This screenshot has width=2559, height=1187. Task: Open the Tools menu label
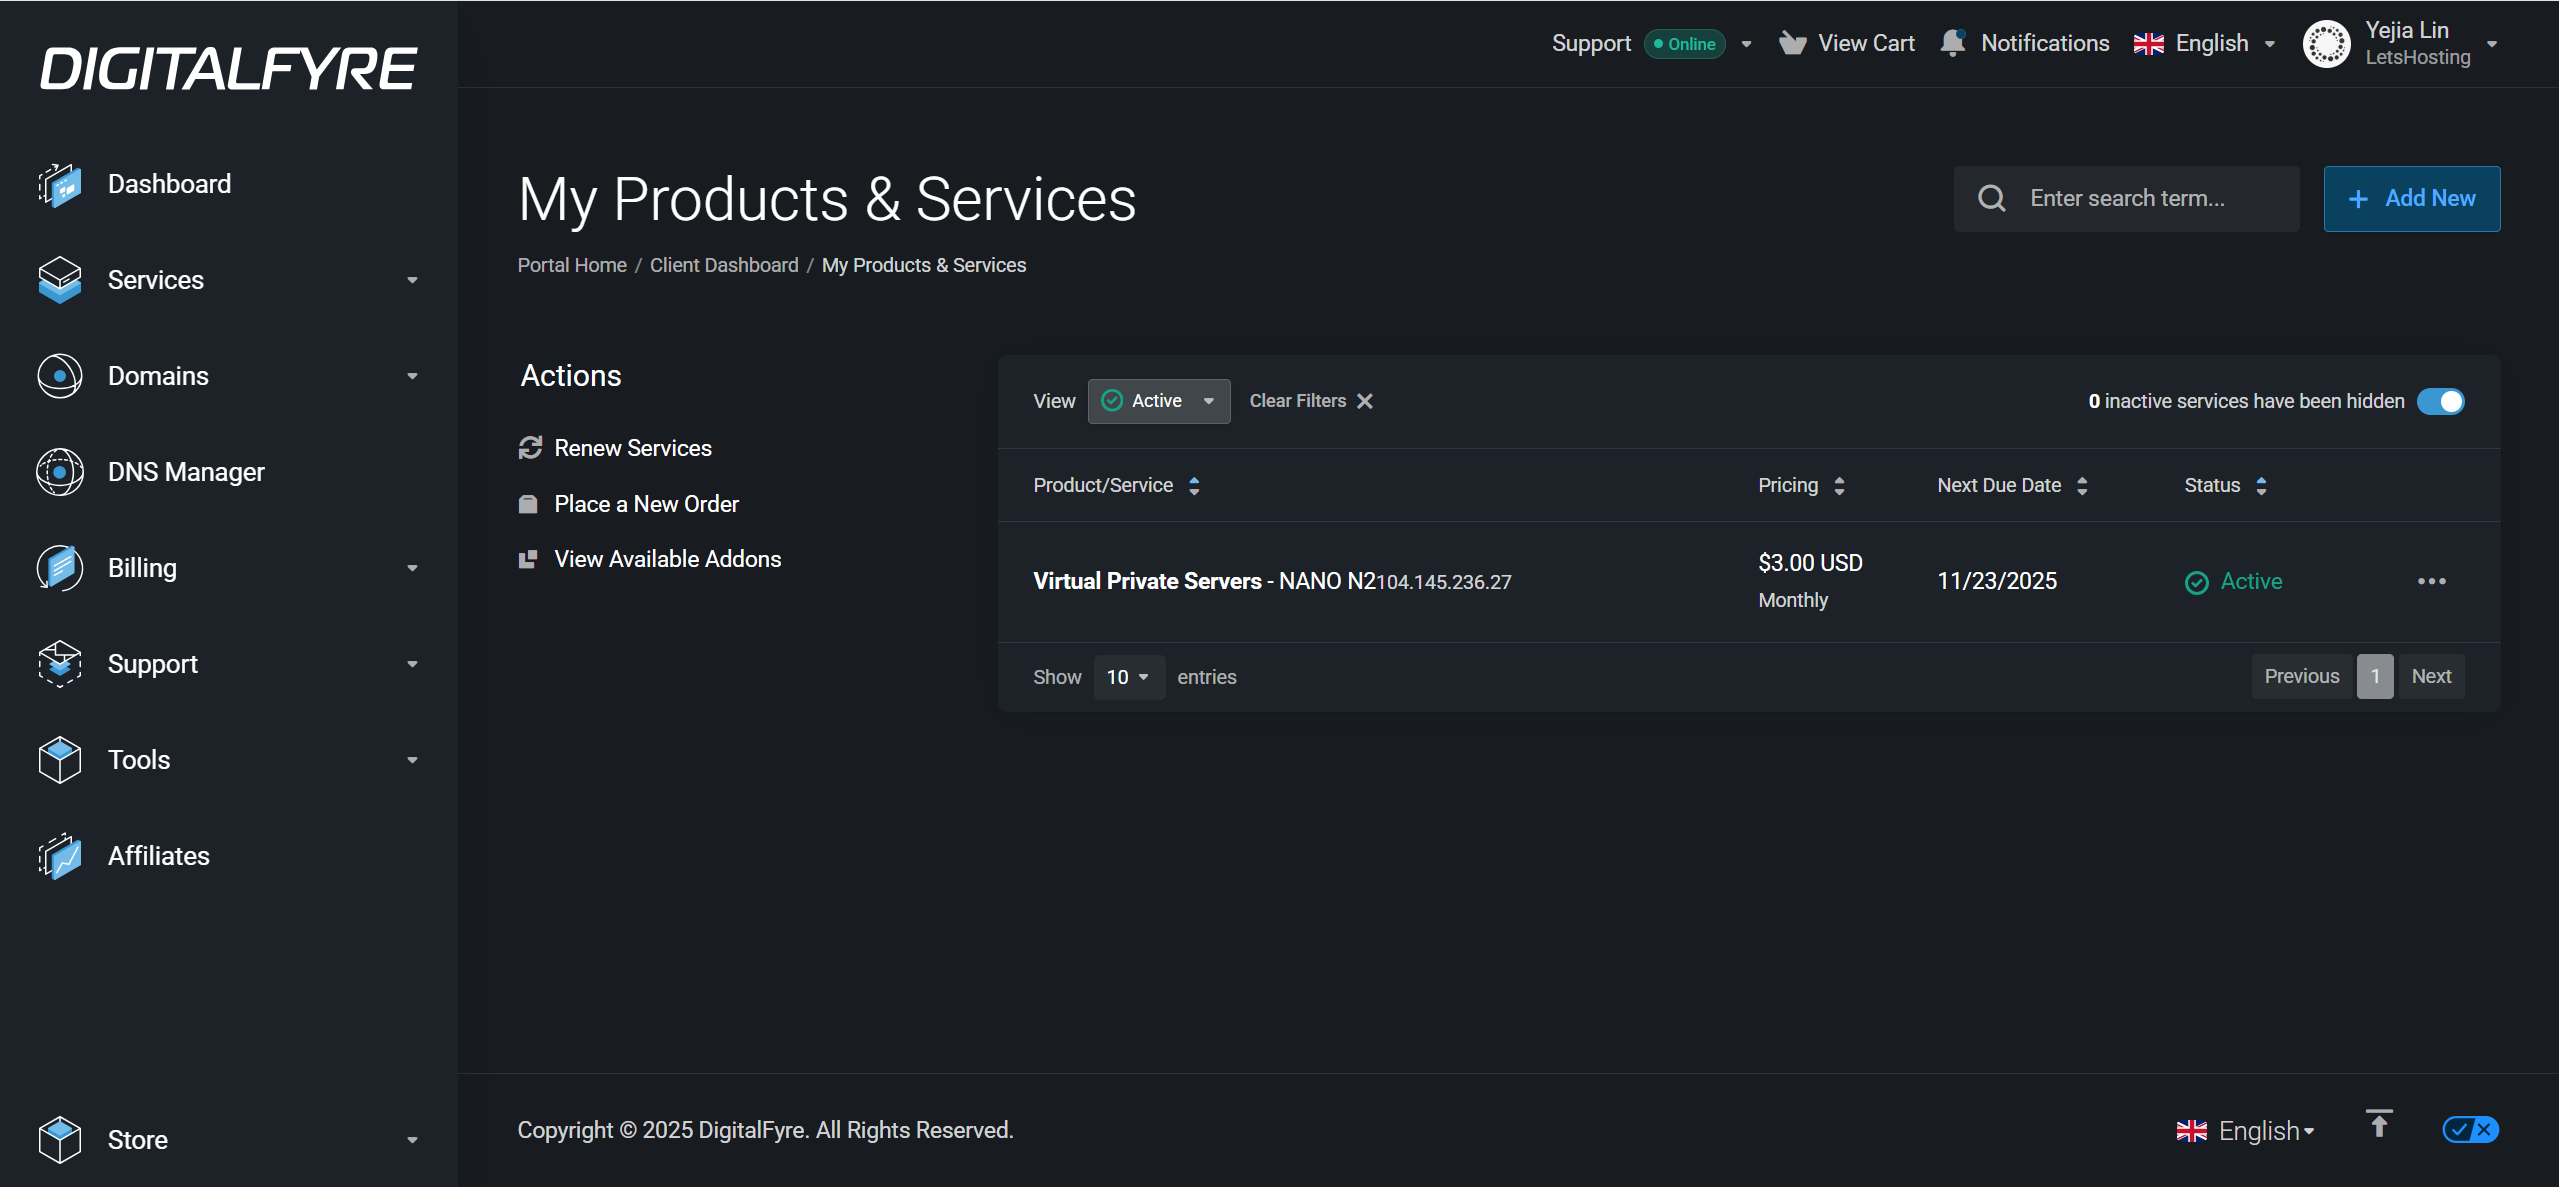(139, 760)
